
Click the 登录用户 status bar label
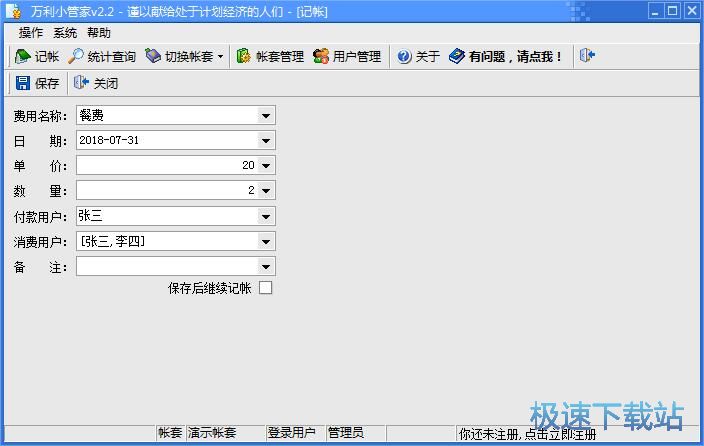pyautogui.click(x=291, y=433)
